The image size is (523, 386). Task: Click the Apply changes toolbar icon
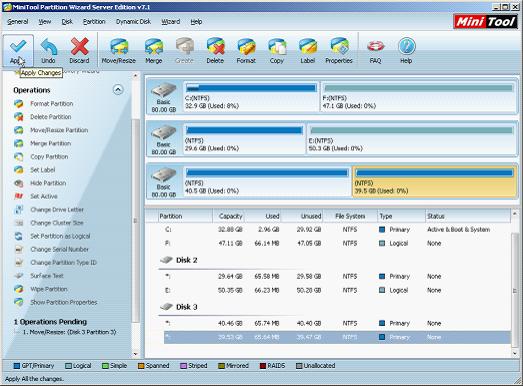pos(18,51)
